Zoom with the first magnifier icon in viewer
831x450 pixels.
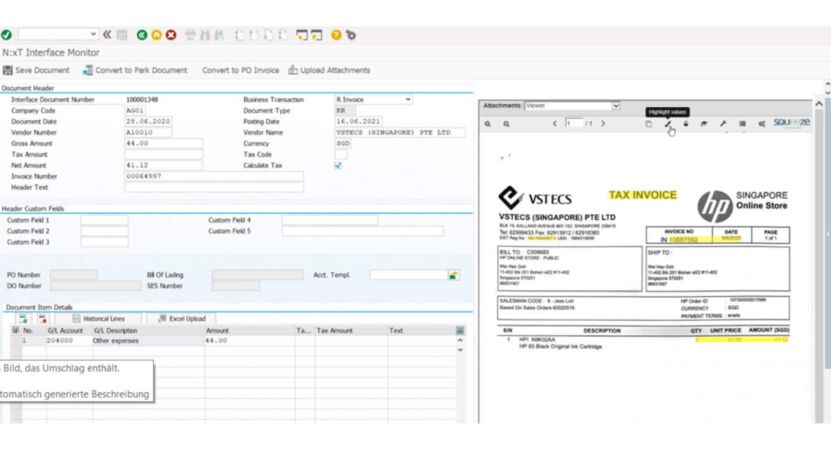click(488, 124)
